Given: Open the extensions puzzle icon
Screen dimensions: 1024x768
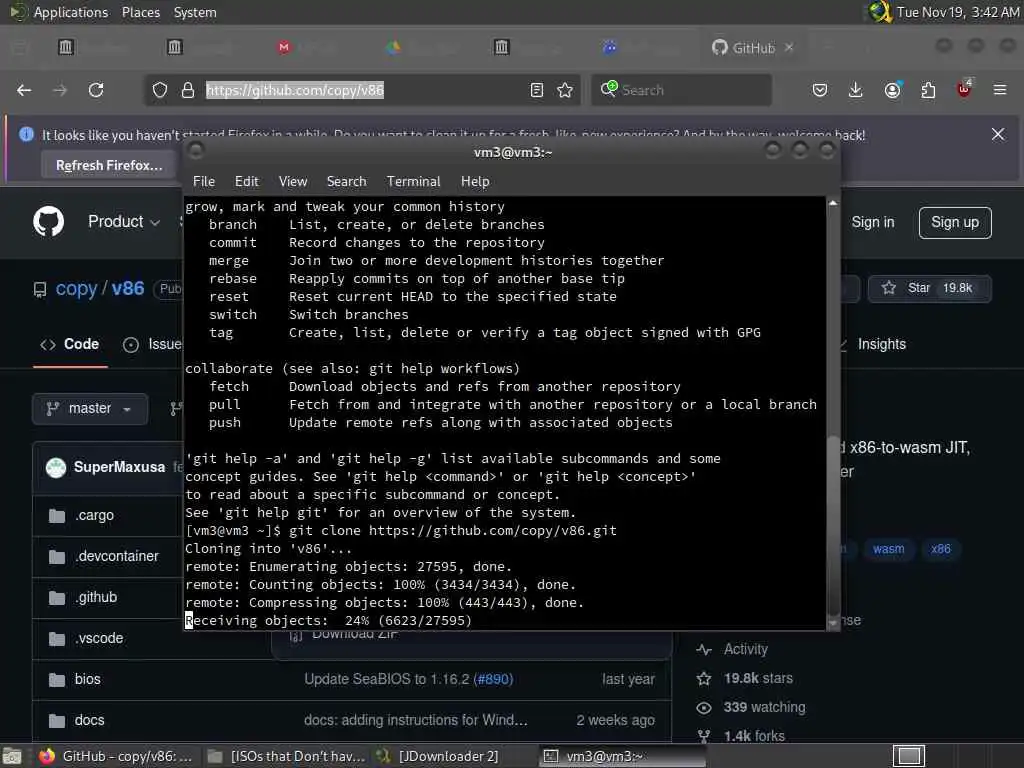Looking at the screenshot, I should click(x=928, y=90).
